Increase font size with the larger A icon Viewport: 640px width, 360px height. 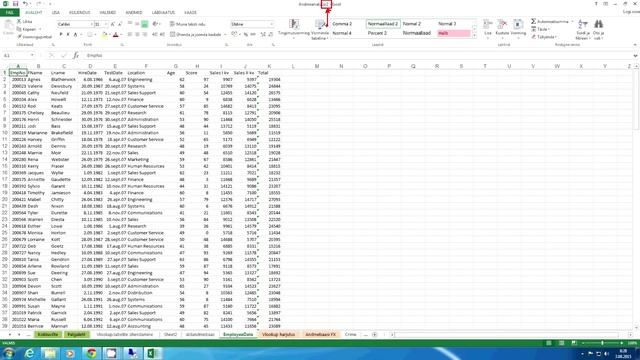(x=113, y=24)
